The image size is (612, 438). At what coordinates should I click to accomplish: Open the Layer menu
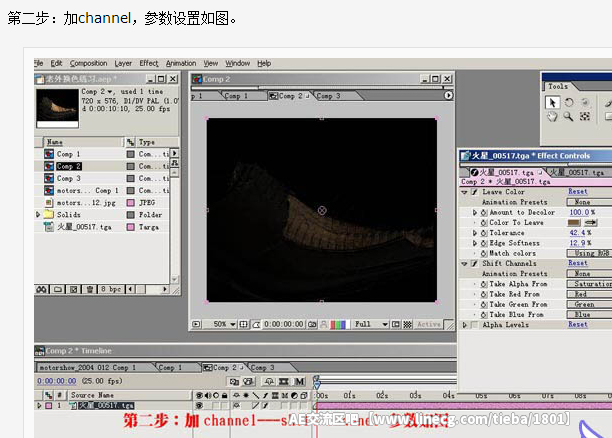123,63
